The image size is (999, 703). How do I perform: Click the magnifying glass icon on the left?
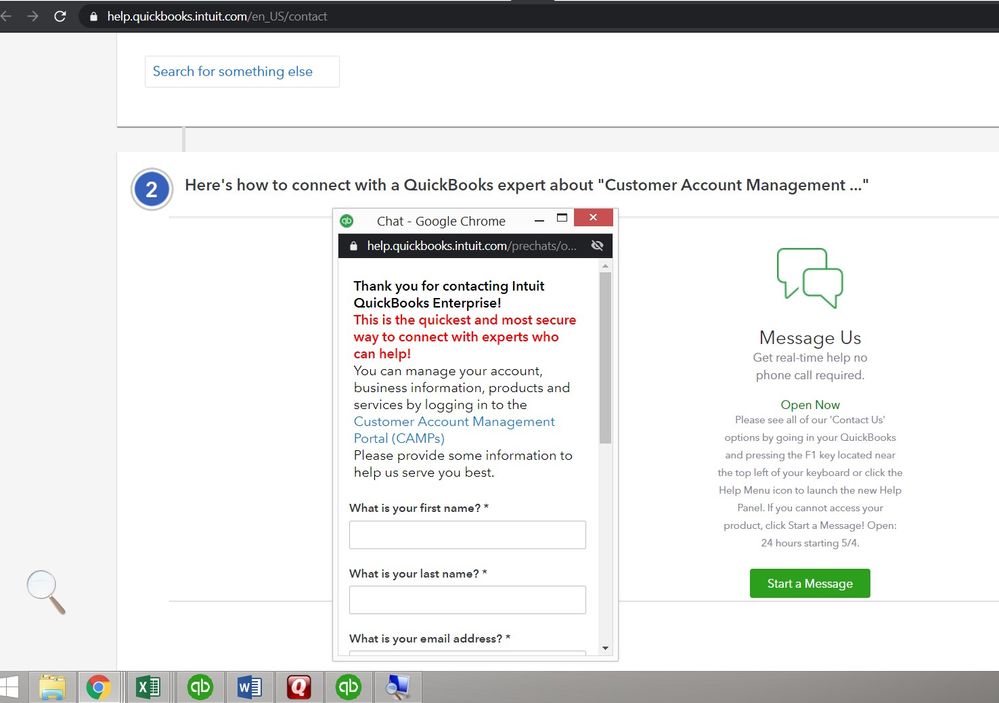click(46, 592)
